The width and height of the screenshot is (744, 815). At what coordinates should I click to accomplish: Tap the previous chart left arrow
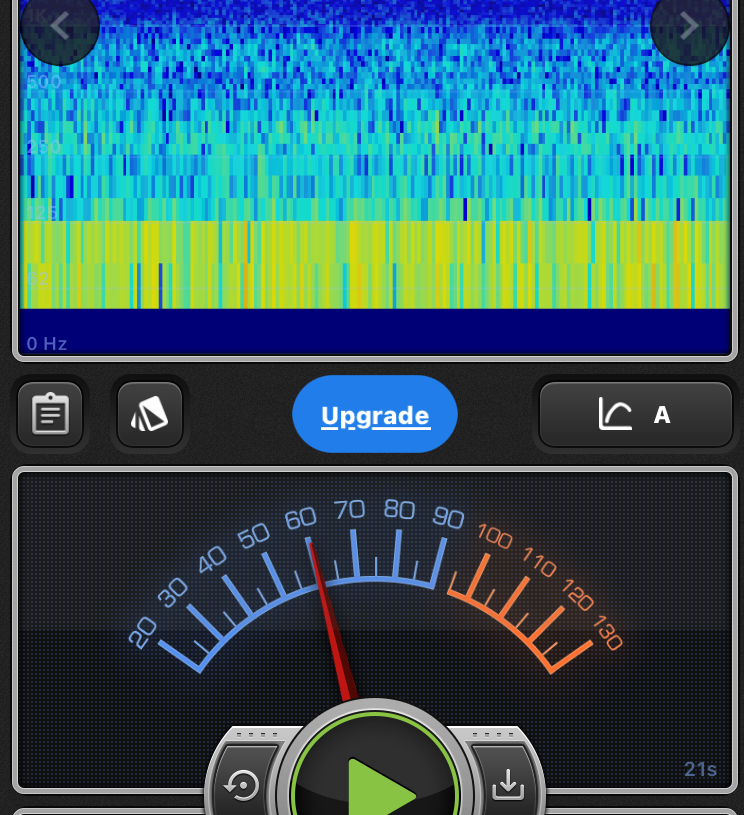(x=59, y=26)
